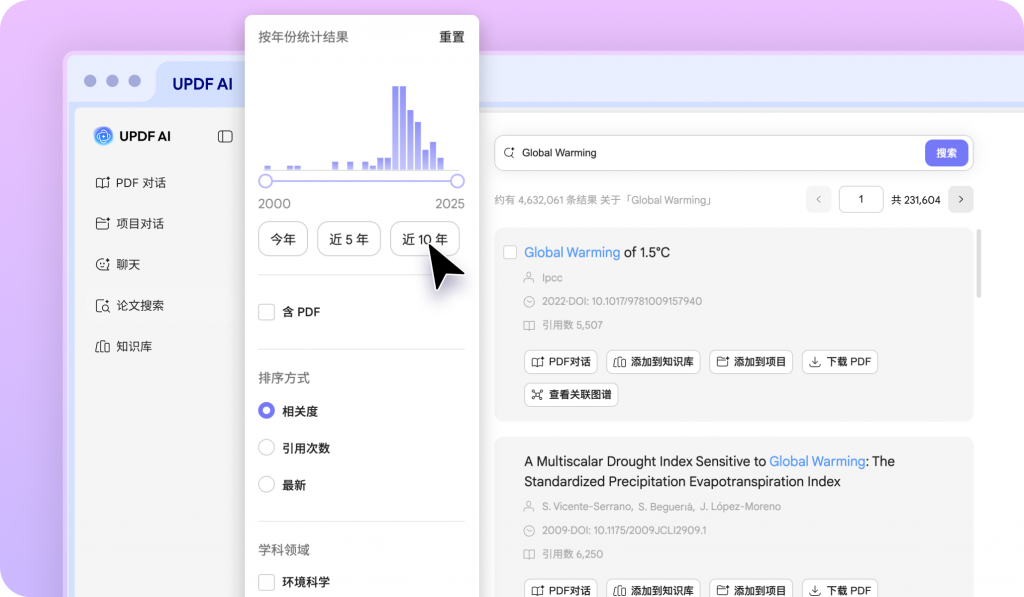Viewport: 1024px width, 597px height.
Task: Click the page number input field
Action: point(860,199)
